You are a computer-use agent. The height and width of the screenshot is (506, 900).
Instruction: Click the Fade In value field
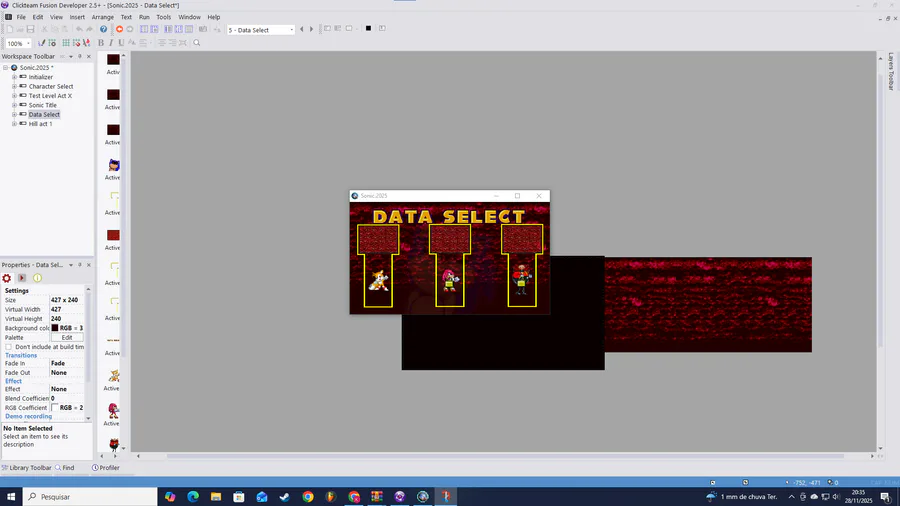(67, 364)
